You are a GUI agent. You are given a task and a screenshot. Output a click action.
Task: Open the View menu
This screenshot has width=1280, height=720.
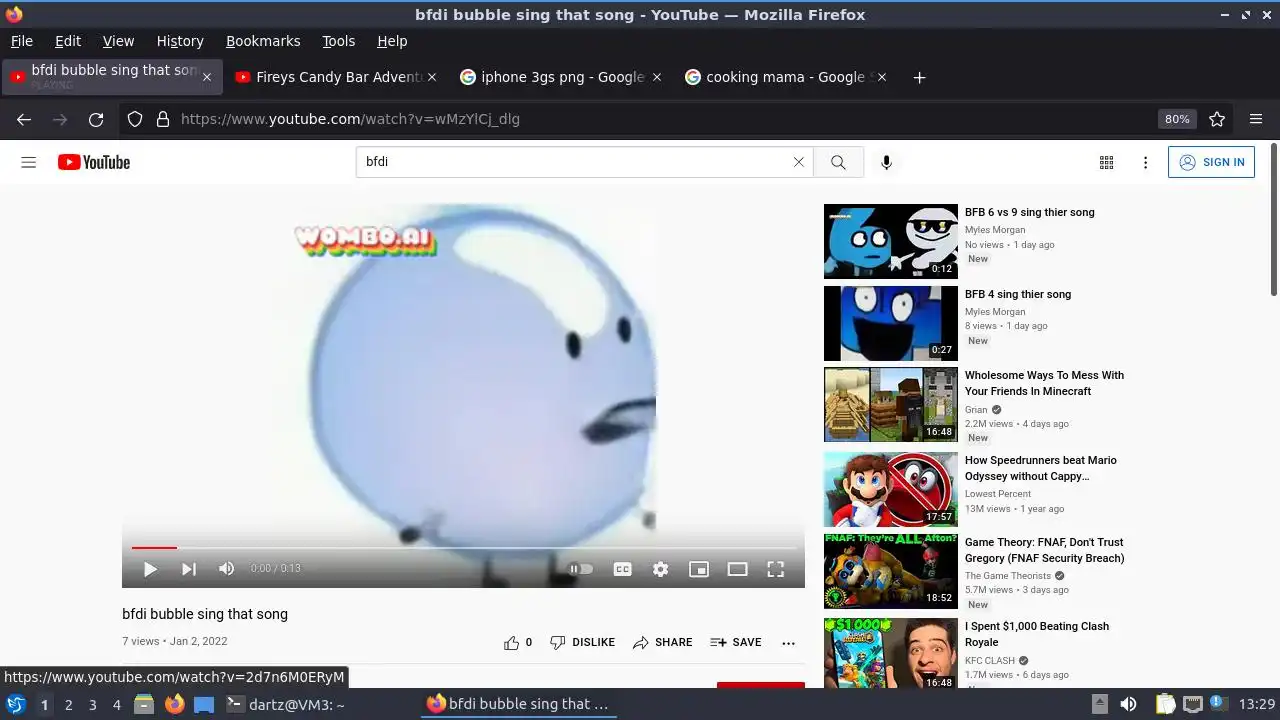point(118,41)
